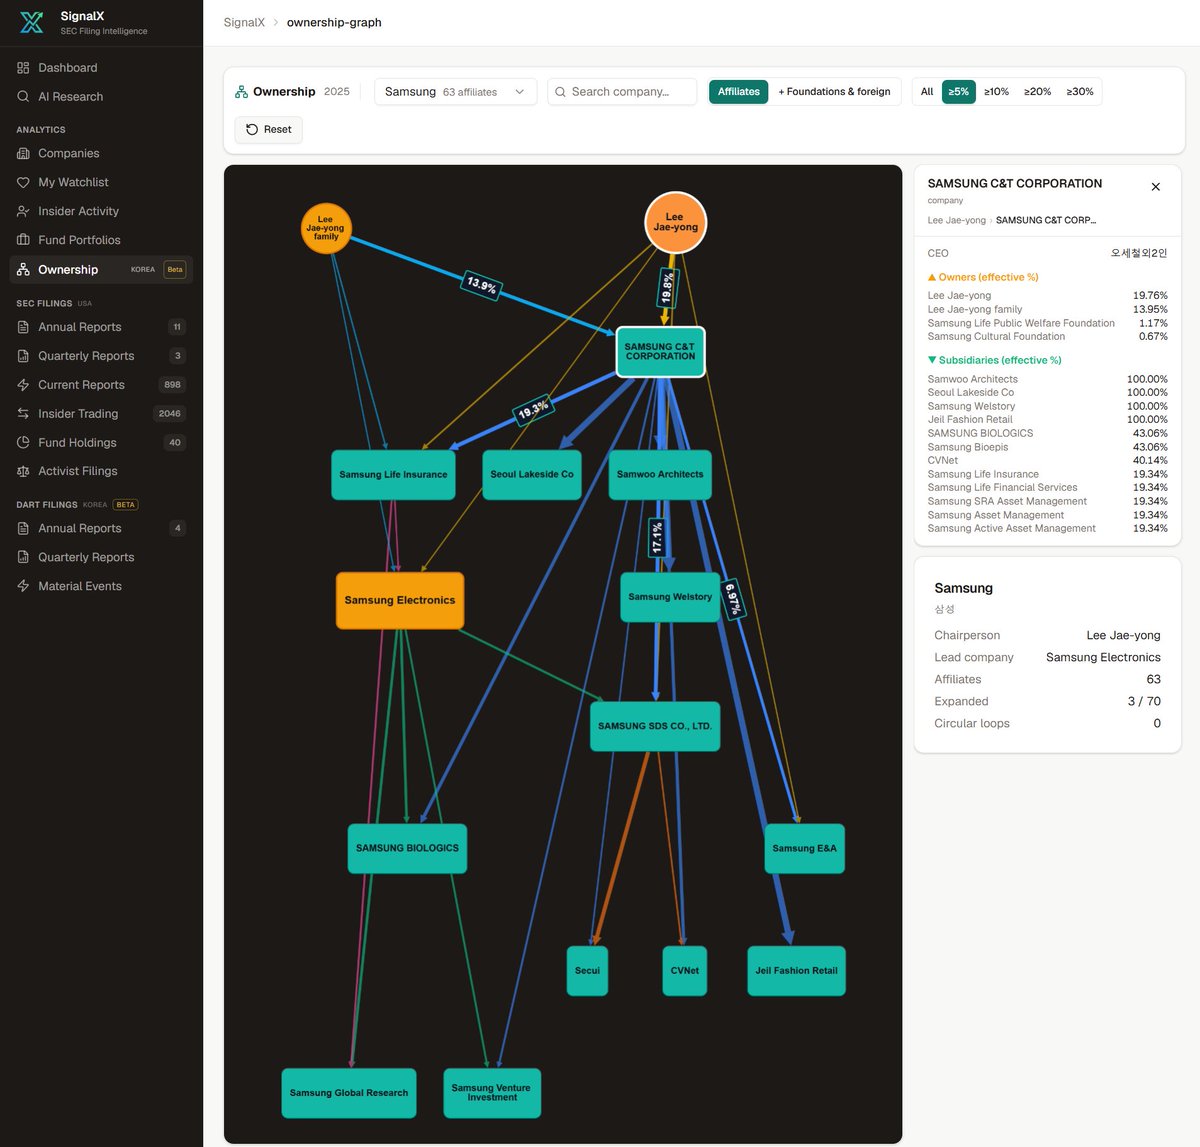This screenshot has height=1147, width=1200.
Task: Click the search magnifier icon
Action: pos(561,92)
